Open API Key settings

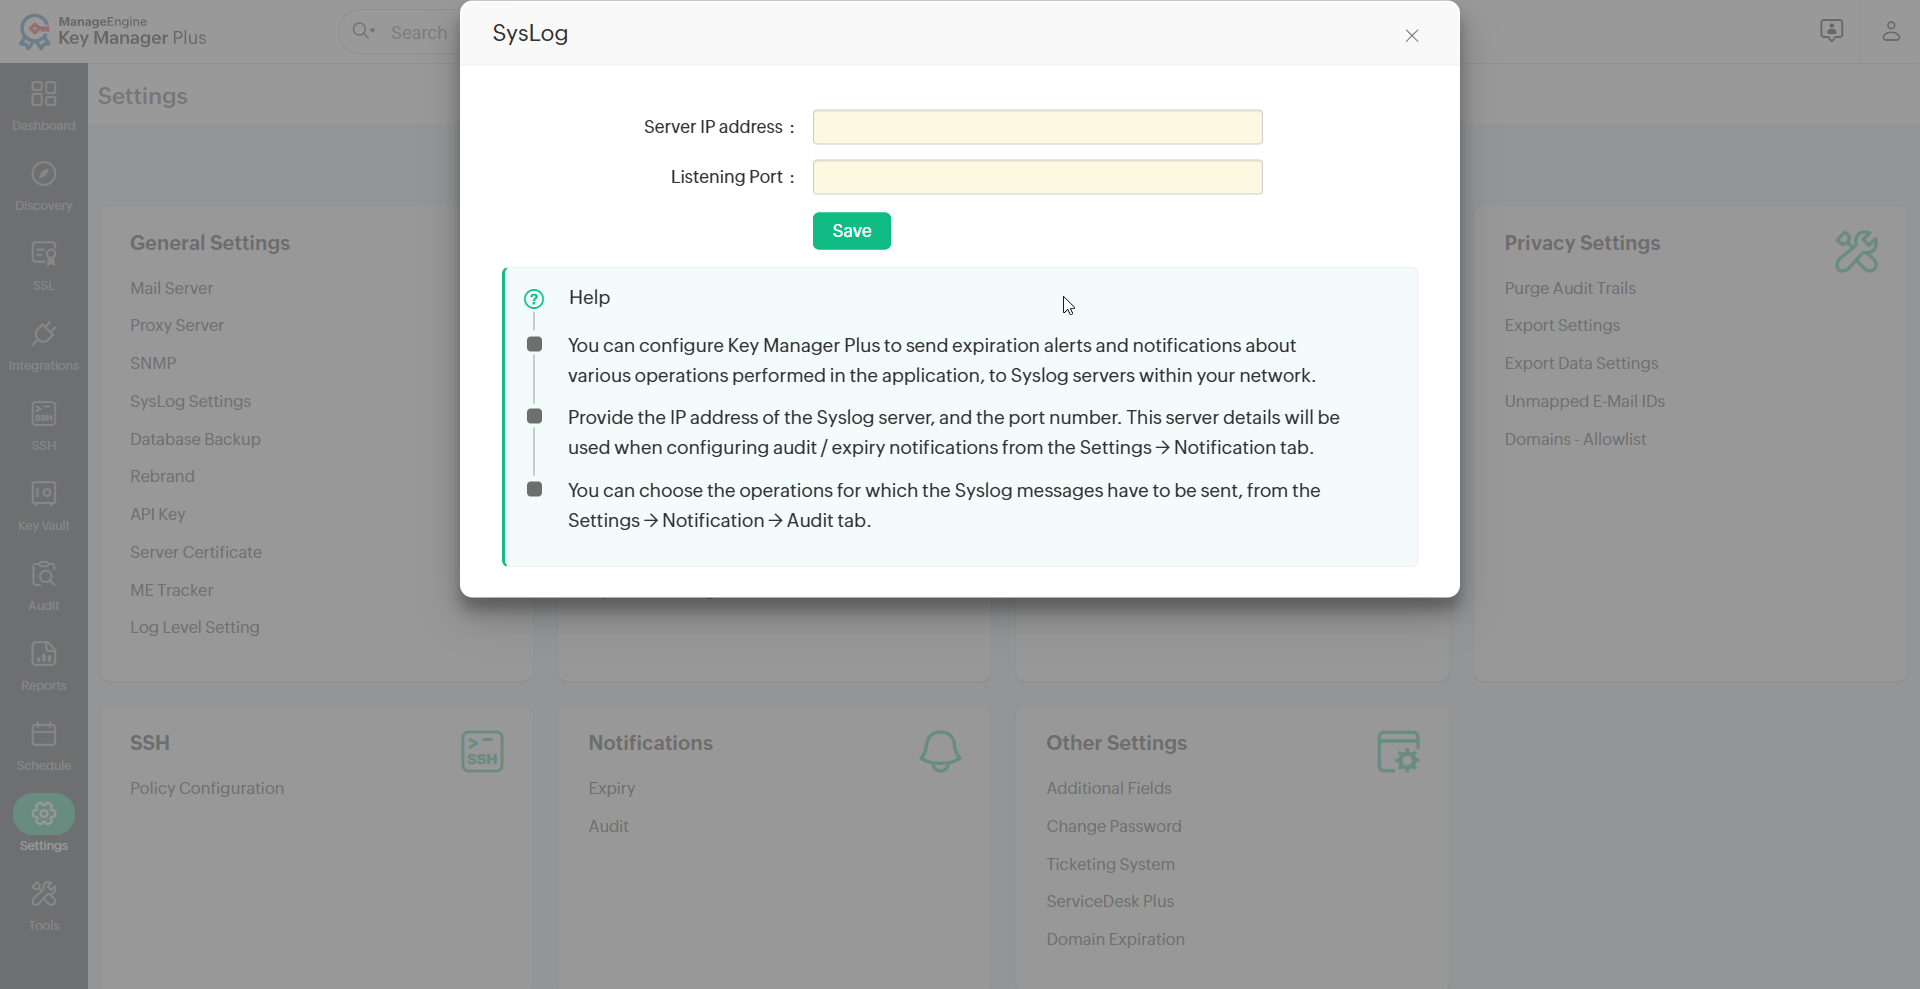[x=158, y=514]
